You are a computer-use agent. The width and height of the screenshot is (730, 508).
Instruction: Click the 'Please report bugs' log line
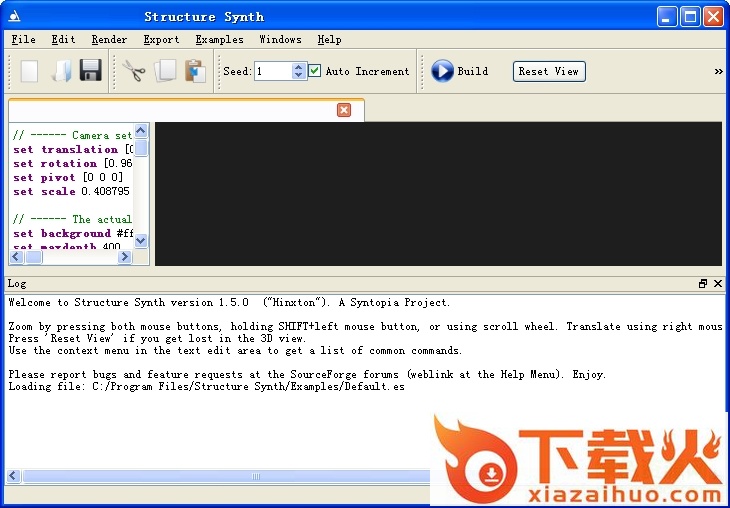[307, 374]
